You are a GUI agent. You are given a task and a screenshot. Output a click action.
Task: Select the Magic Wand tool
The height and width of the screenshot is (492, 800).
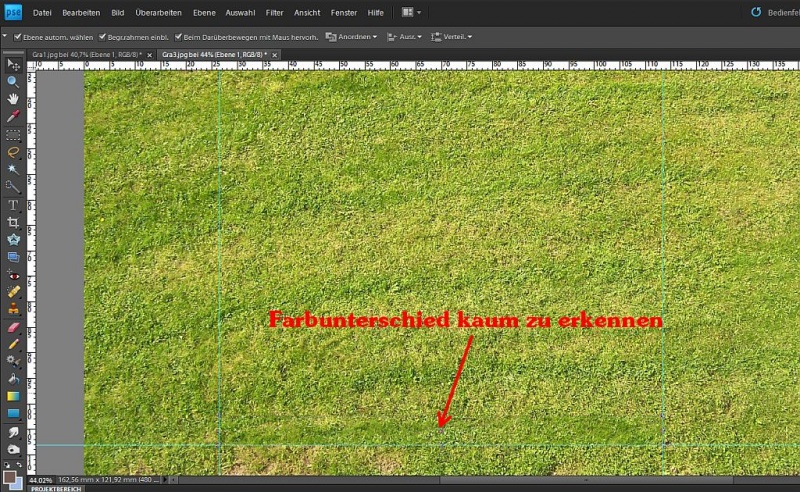click(x=13, y=169)
